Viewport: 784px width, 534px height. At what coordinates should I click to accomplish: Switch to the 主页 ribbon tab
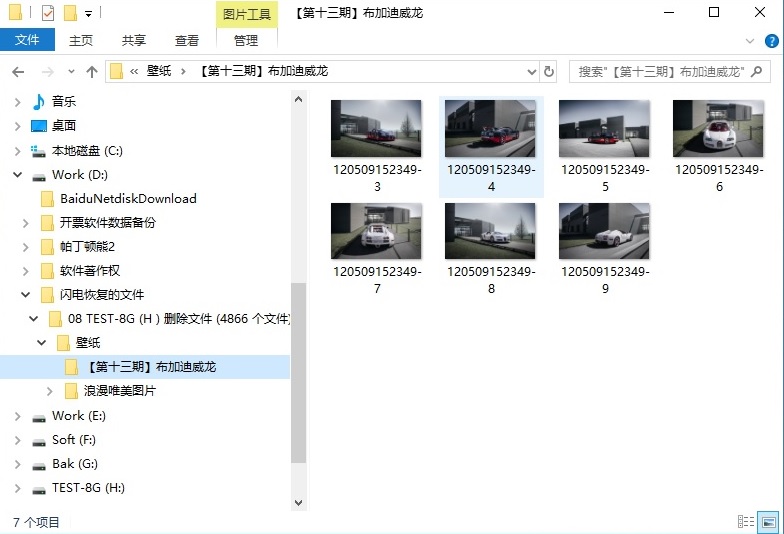80,40
